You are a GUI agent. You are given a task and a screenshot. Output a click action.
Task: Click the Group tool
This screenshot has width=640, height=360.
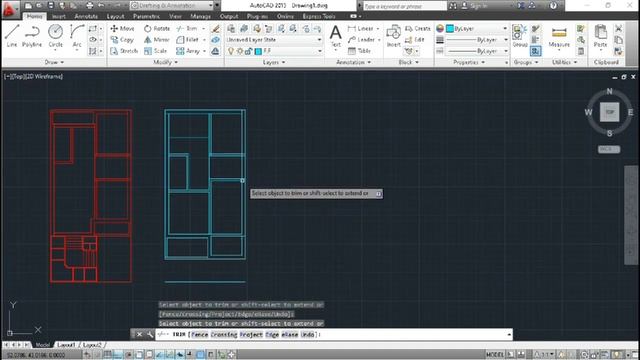520,36
